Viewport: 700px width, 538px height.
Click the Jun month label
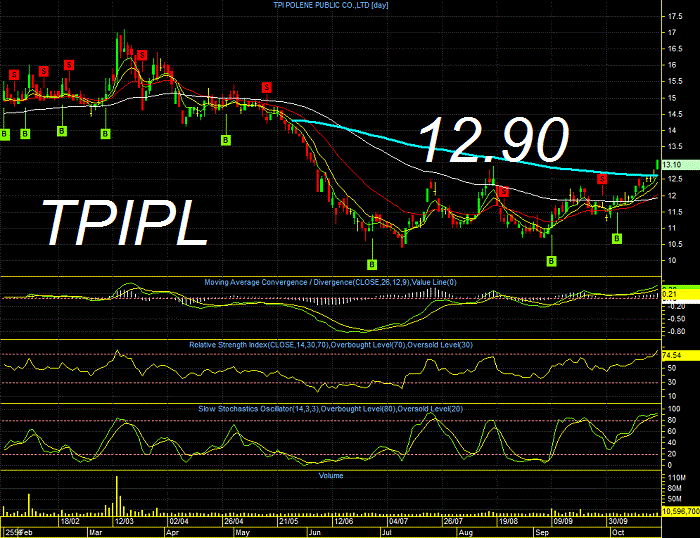click(315, 533)
